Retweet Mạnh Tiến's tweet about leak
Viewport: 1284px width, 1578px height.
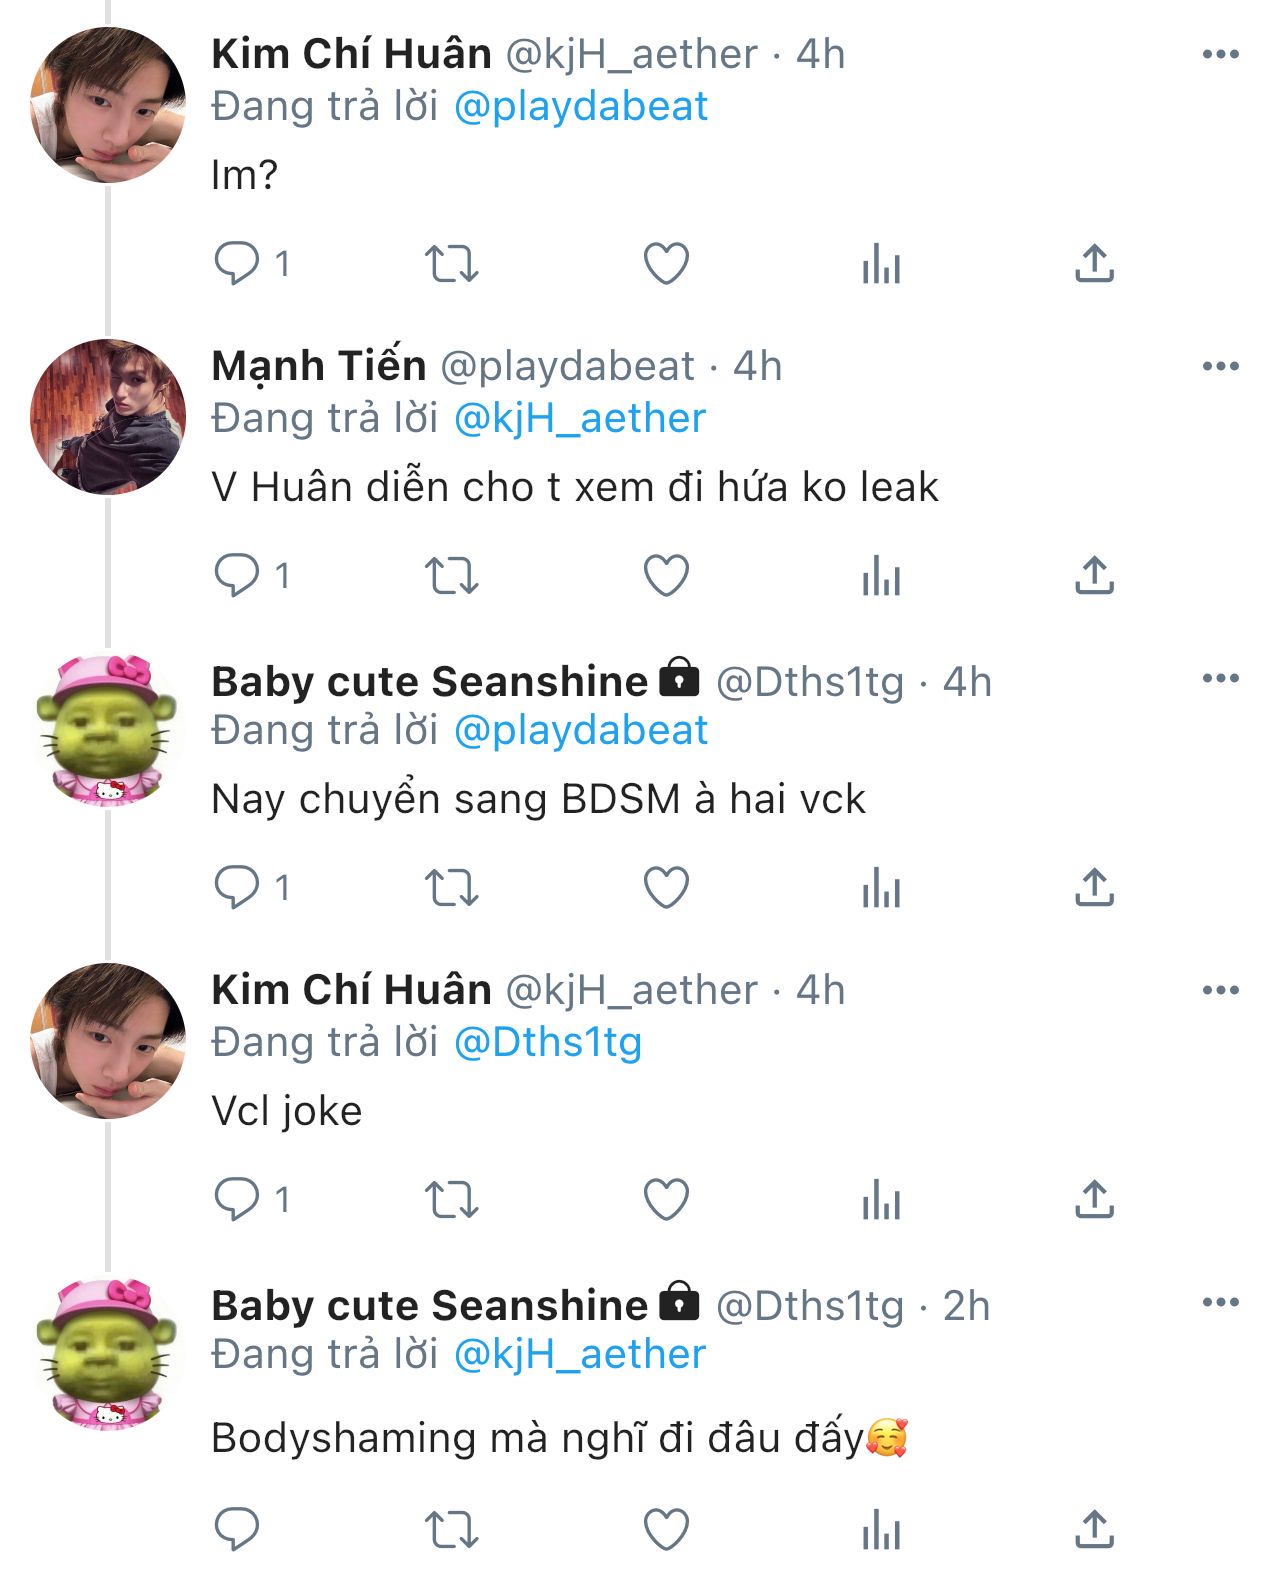point(452,576)
